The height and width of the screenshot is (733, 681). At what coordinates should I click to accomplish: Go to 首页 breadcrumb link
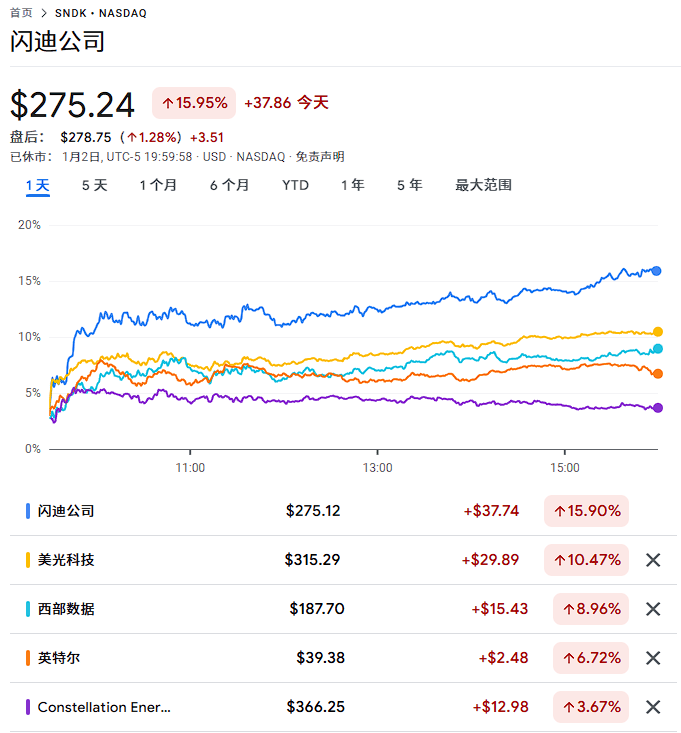(21, 13)
